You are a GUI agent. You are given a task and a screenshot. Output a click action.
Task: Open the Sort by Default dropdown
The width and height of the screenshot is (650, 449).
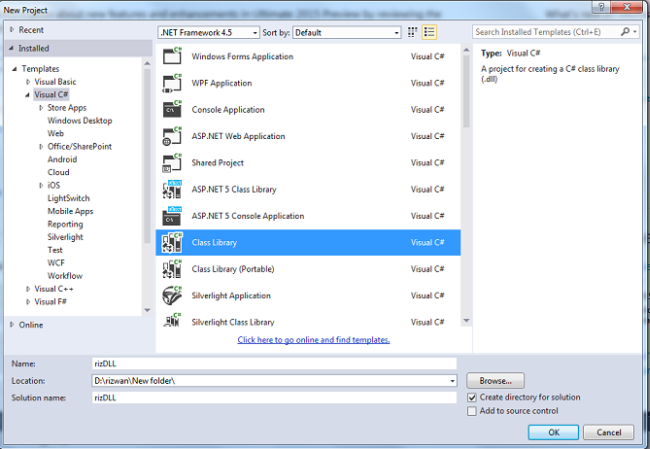click(347, 32)
